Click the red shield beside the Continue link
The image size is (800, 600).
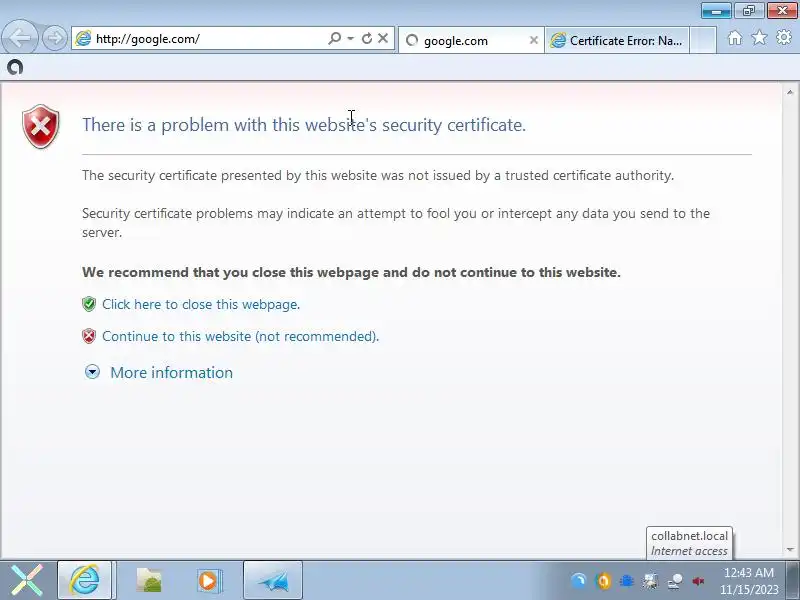pyautogui.click(x=89, y=336)
